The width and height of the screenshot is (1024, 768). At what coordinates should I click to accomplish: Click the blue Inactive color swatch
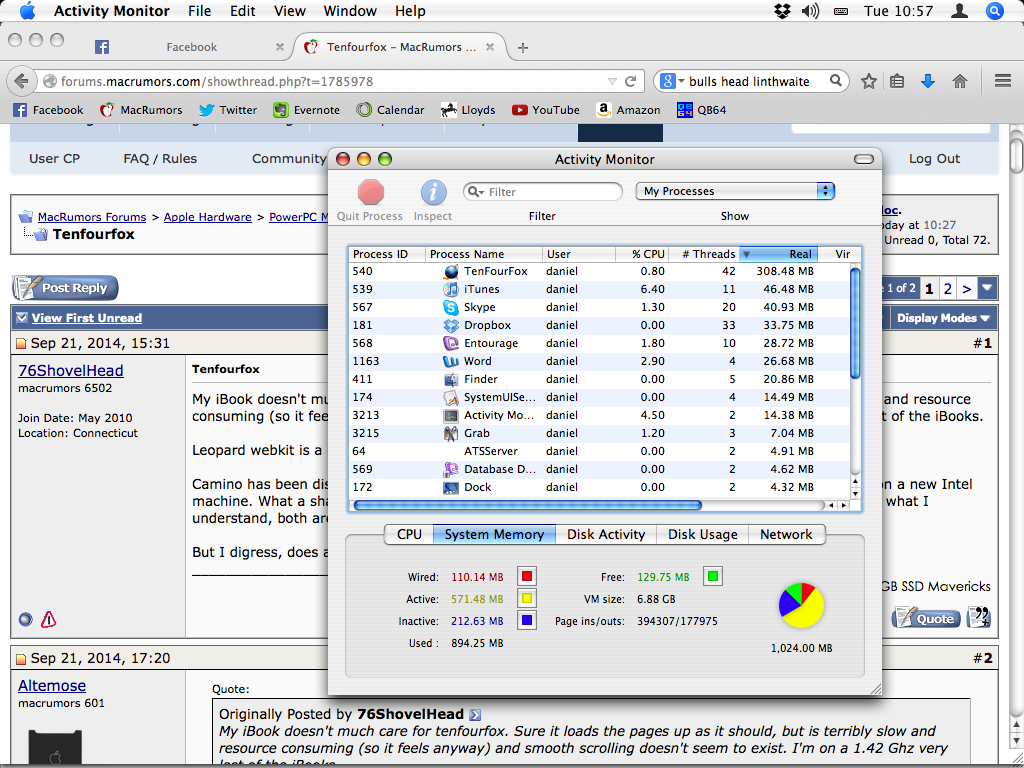pos(527,620)
